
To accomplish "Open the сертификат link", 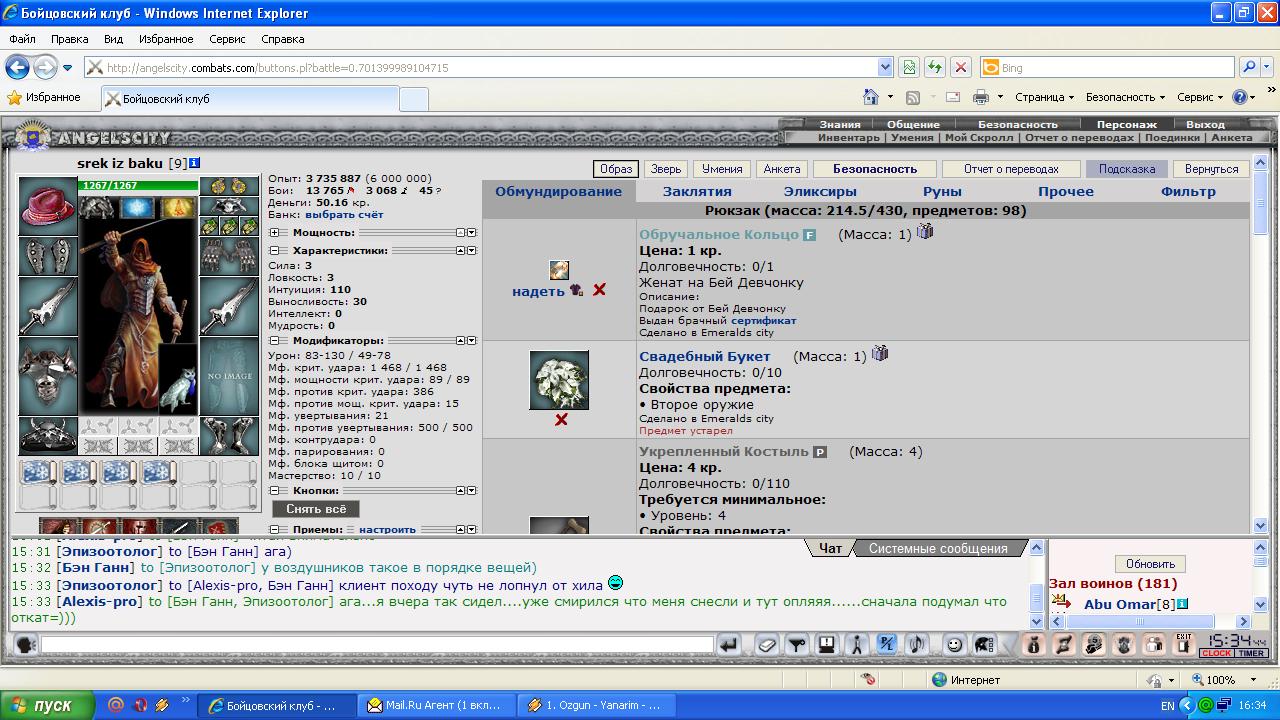I will (x=764, y=321).
